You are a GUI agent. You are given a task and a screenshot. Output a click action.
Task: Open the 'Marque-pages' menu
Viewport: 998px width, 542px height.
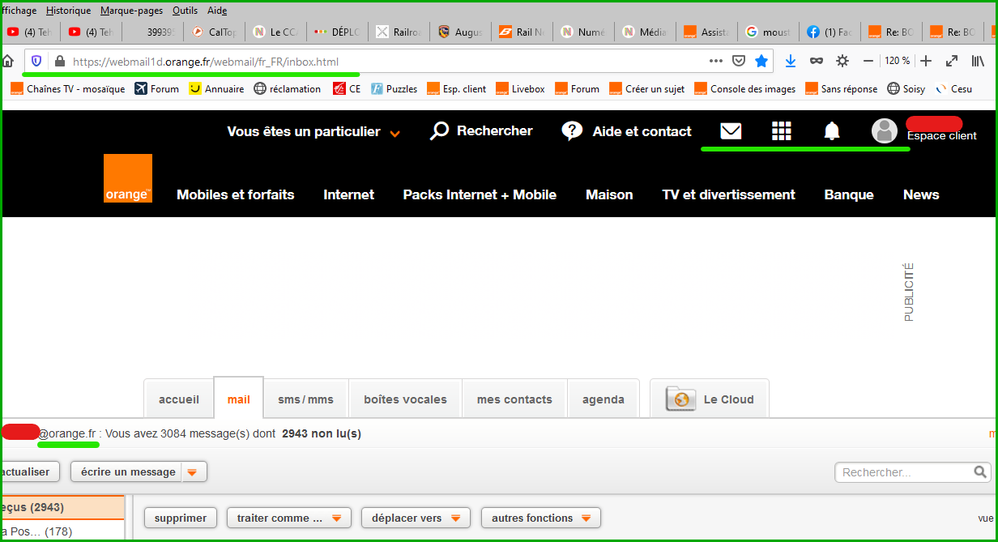(x=130, y=10)
